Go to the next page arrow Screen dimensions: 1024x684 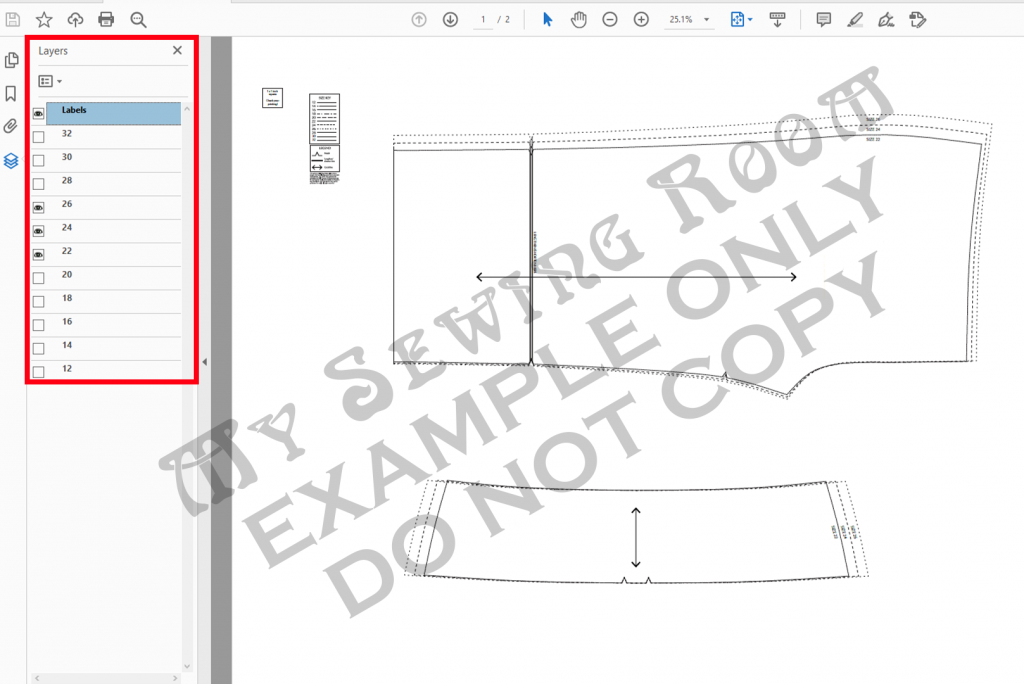tap(450, 19)
